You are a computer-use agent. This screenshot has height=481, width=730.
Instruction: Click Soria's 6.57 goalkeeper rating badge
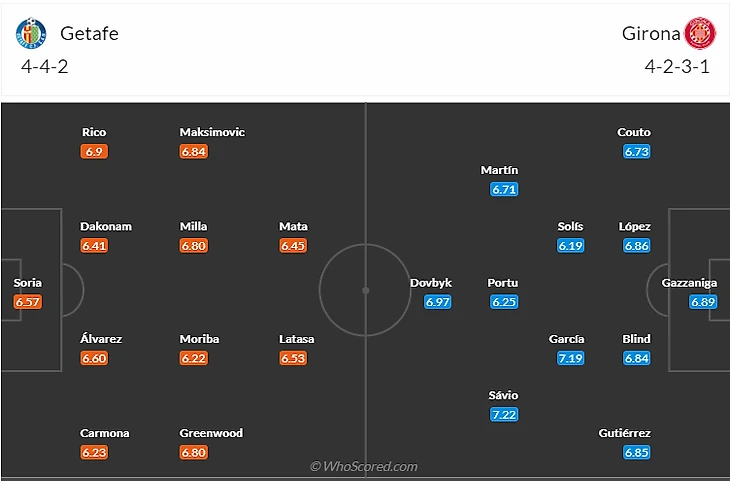point(28,302)
